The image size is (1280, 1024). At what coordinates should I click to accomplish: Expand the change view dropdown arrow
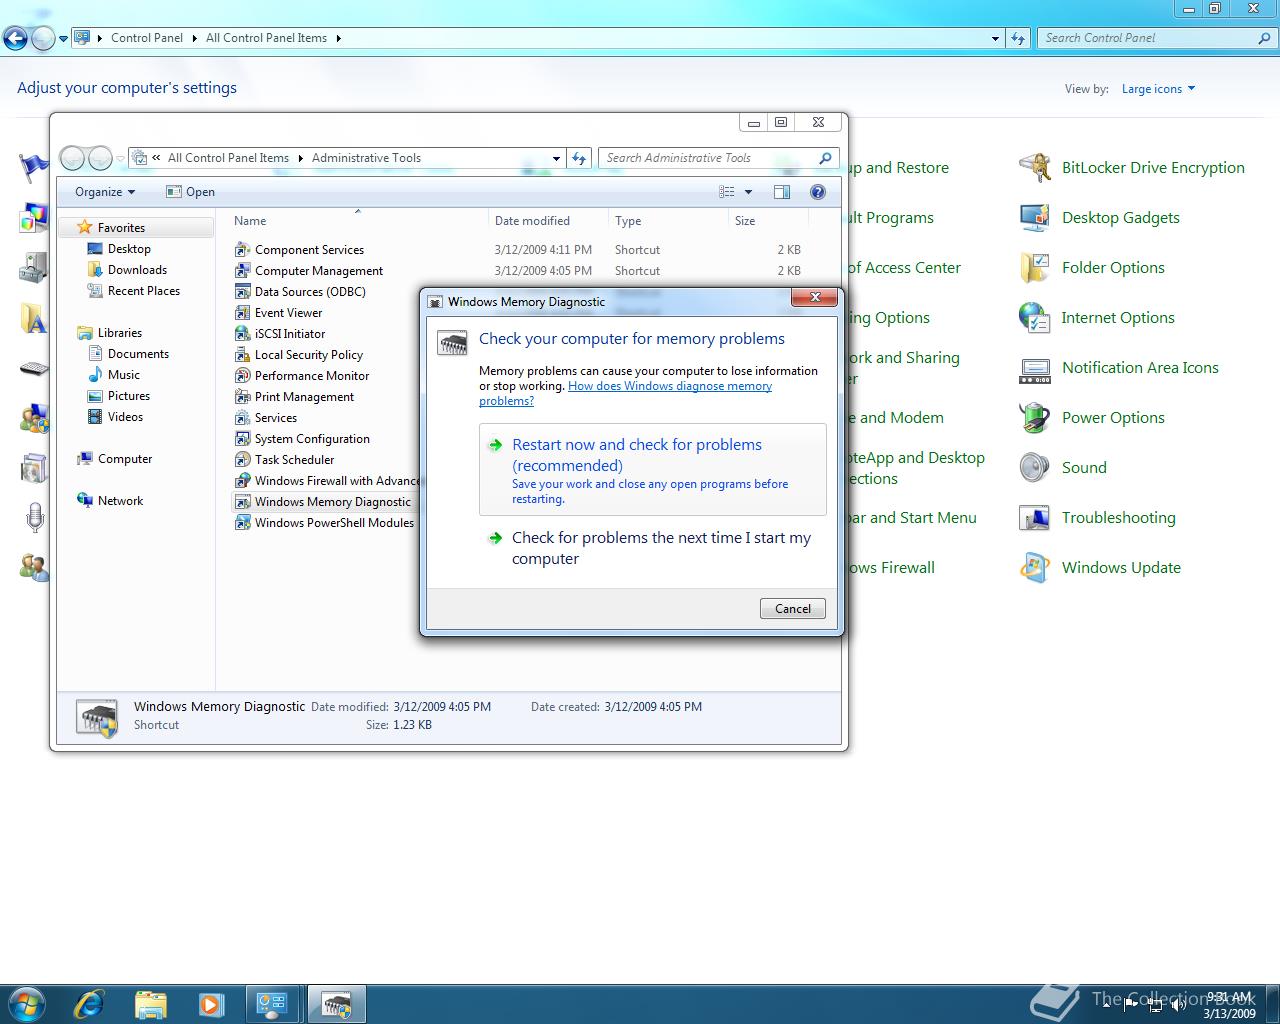click(x=748, y=192)
